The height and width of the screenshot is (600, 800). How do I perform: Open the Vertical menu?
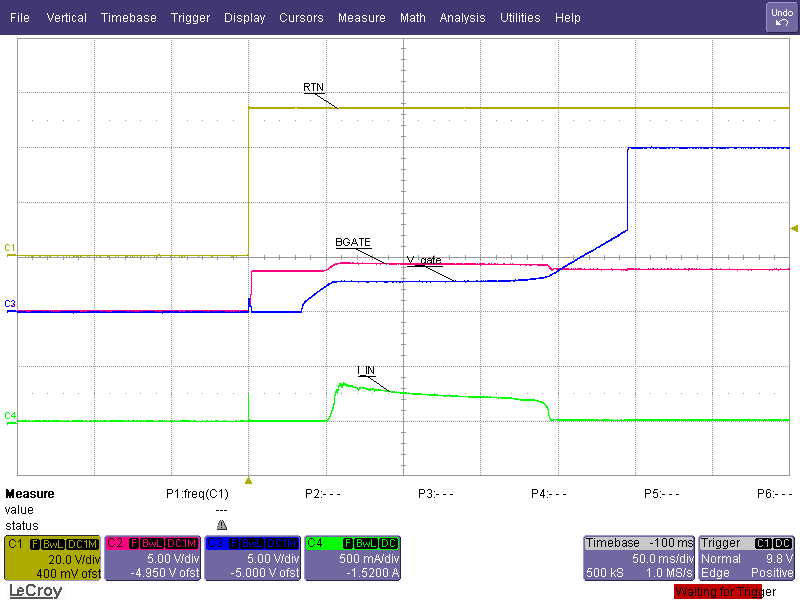(x=66, y=18)
